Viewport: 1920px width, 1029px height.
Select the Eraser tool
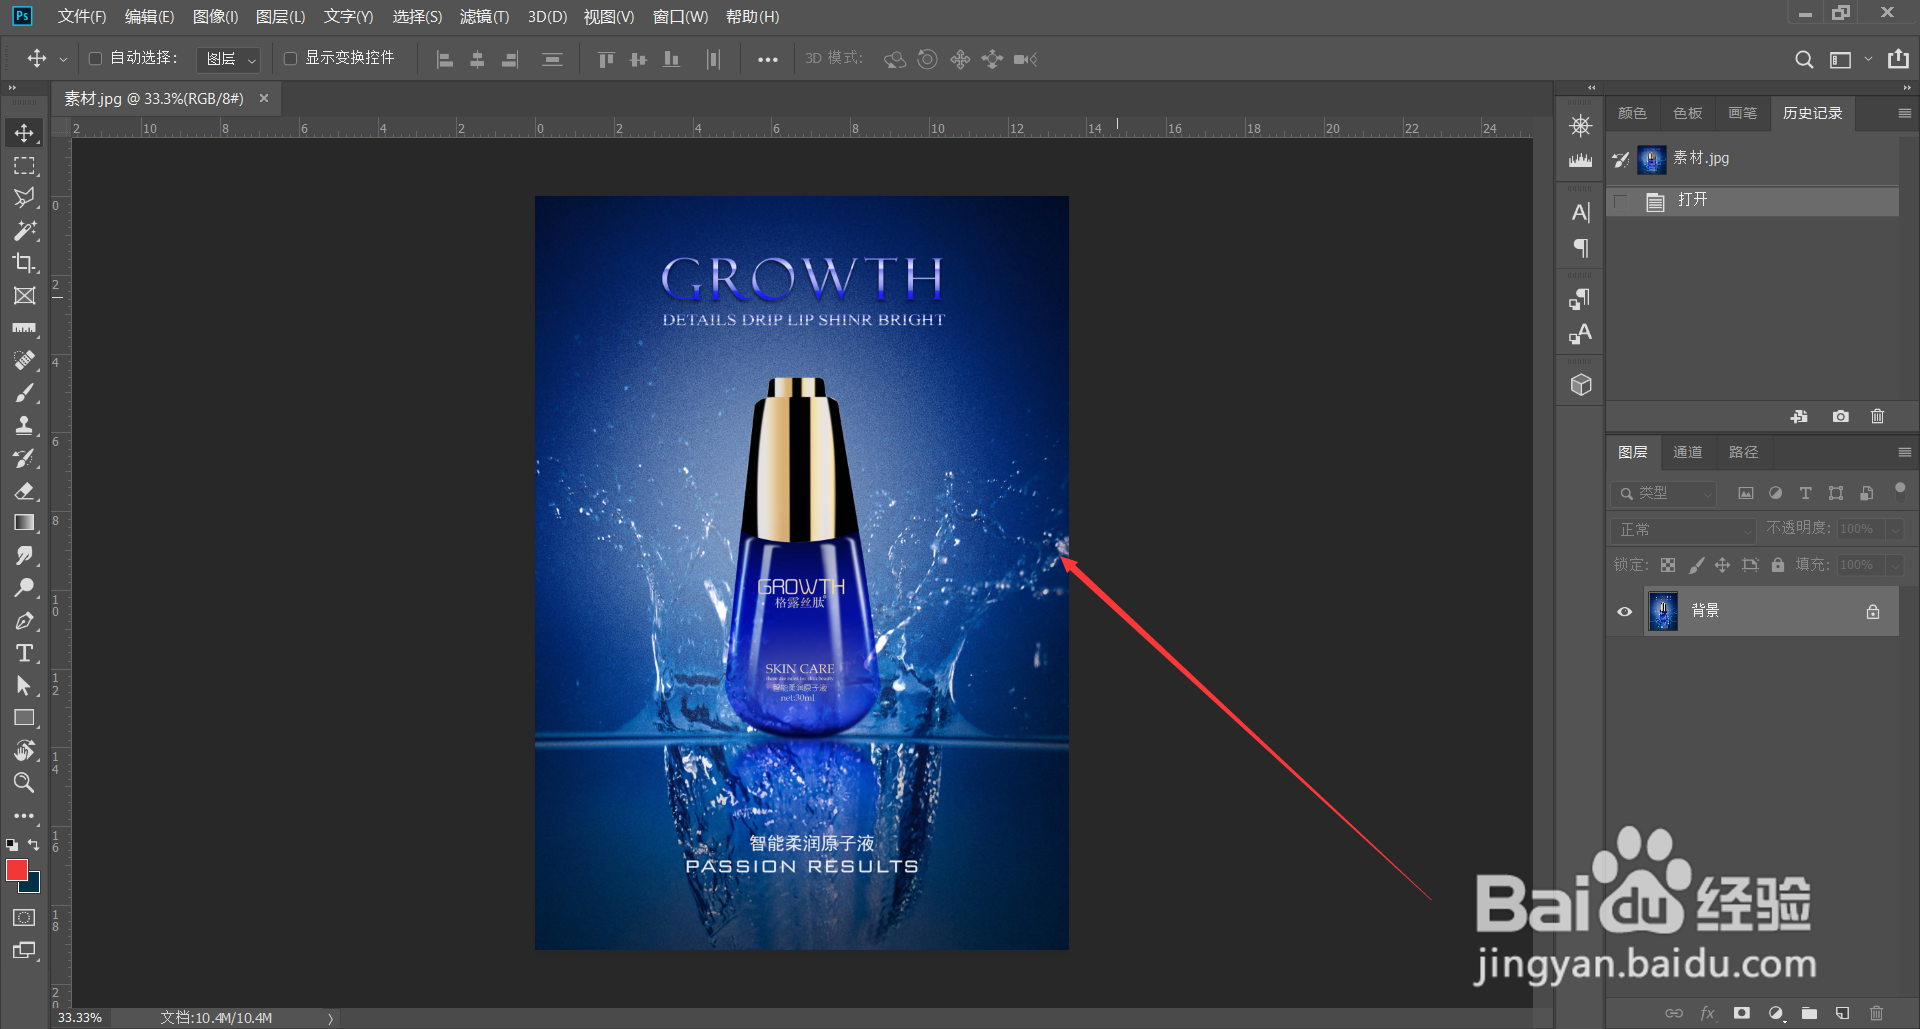[24, 491]
